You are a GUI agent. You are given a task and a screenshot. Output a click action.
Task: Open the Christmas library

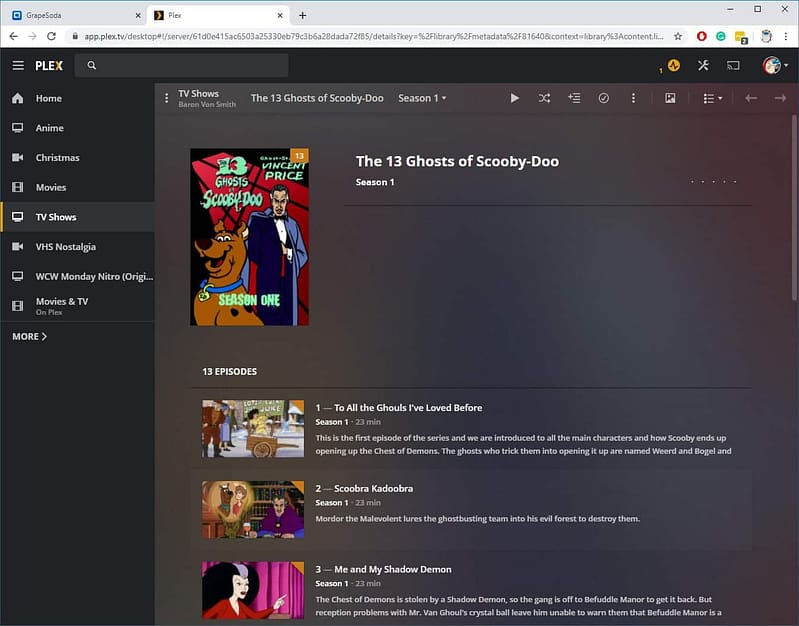(77, 158)
